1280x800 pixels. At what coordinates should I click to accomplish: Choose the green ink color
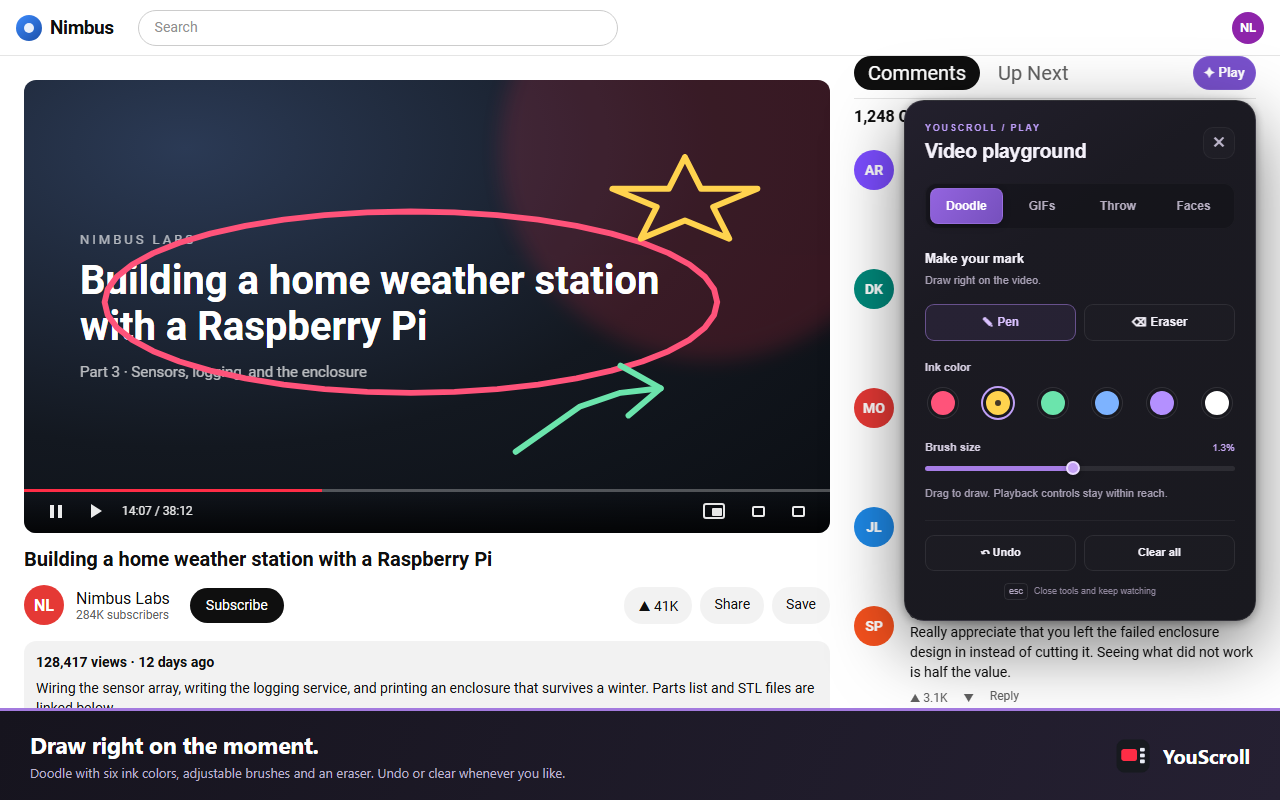coord(1053,403)
